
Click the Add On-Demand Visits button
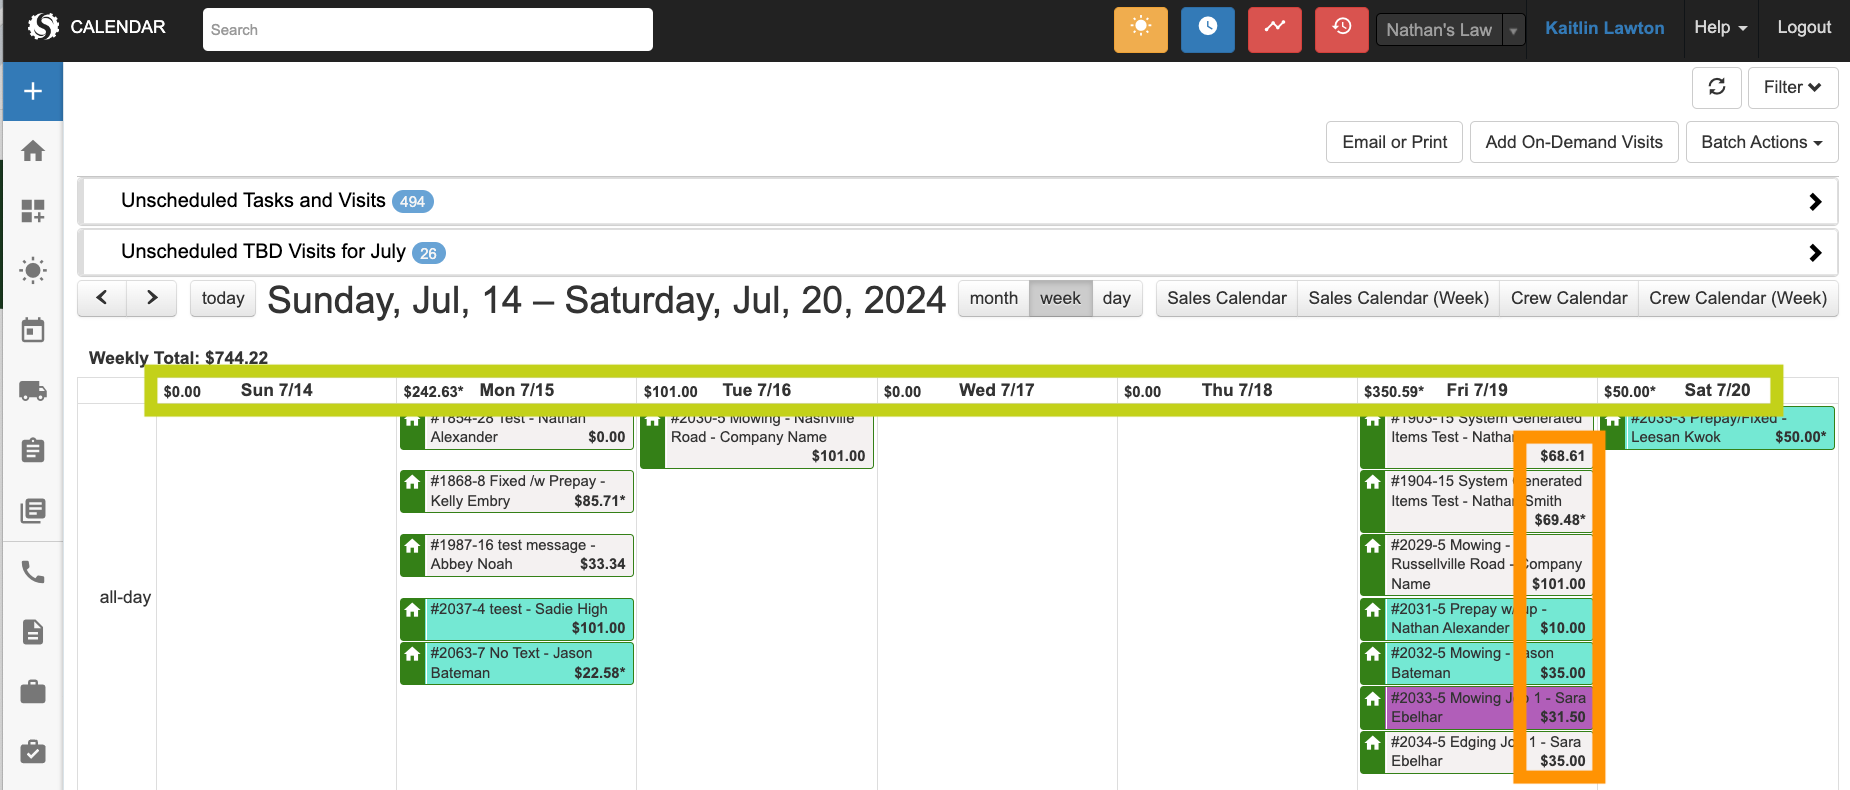(1573, 142)
